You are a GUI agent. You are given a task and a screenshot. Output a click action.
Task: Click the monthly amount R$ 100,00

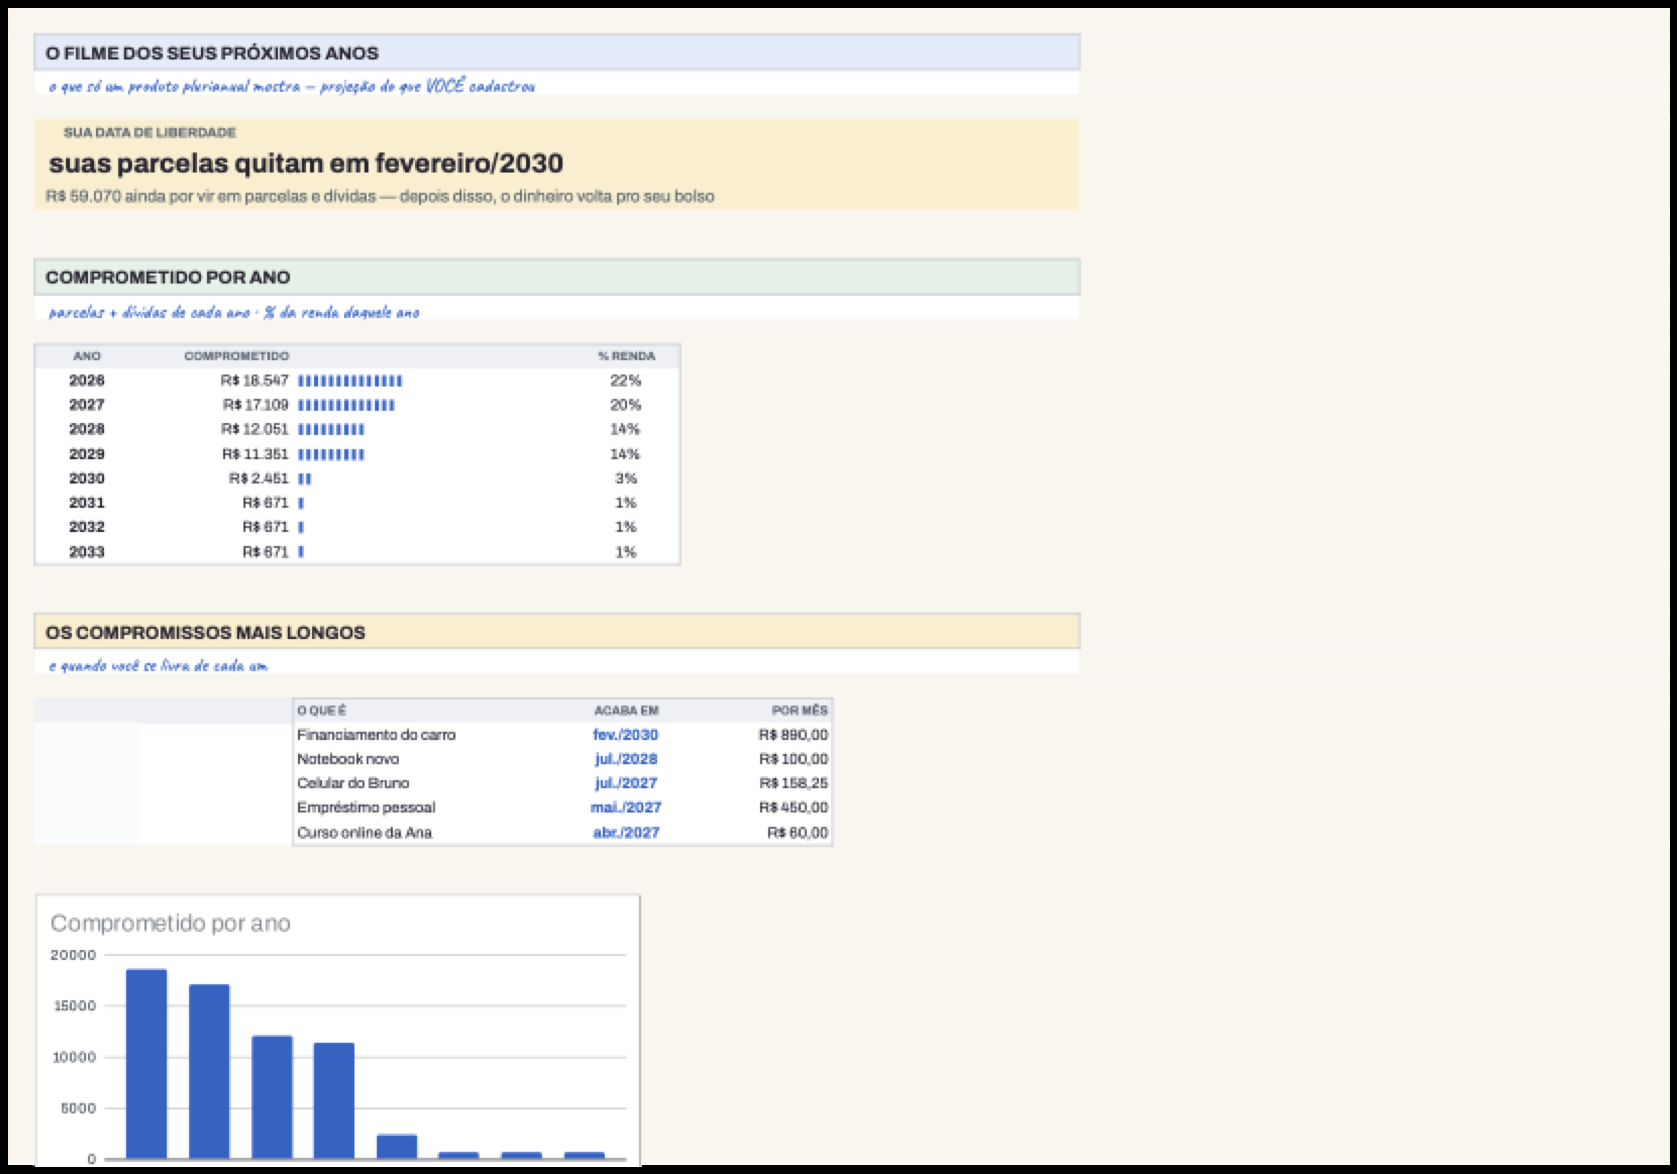pyautogui.click(x=794, y=759)
